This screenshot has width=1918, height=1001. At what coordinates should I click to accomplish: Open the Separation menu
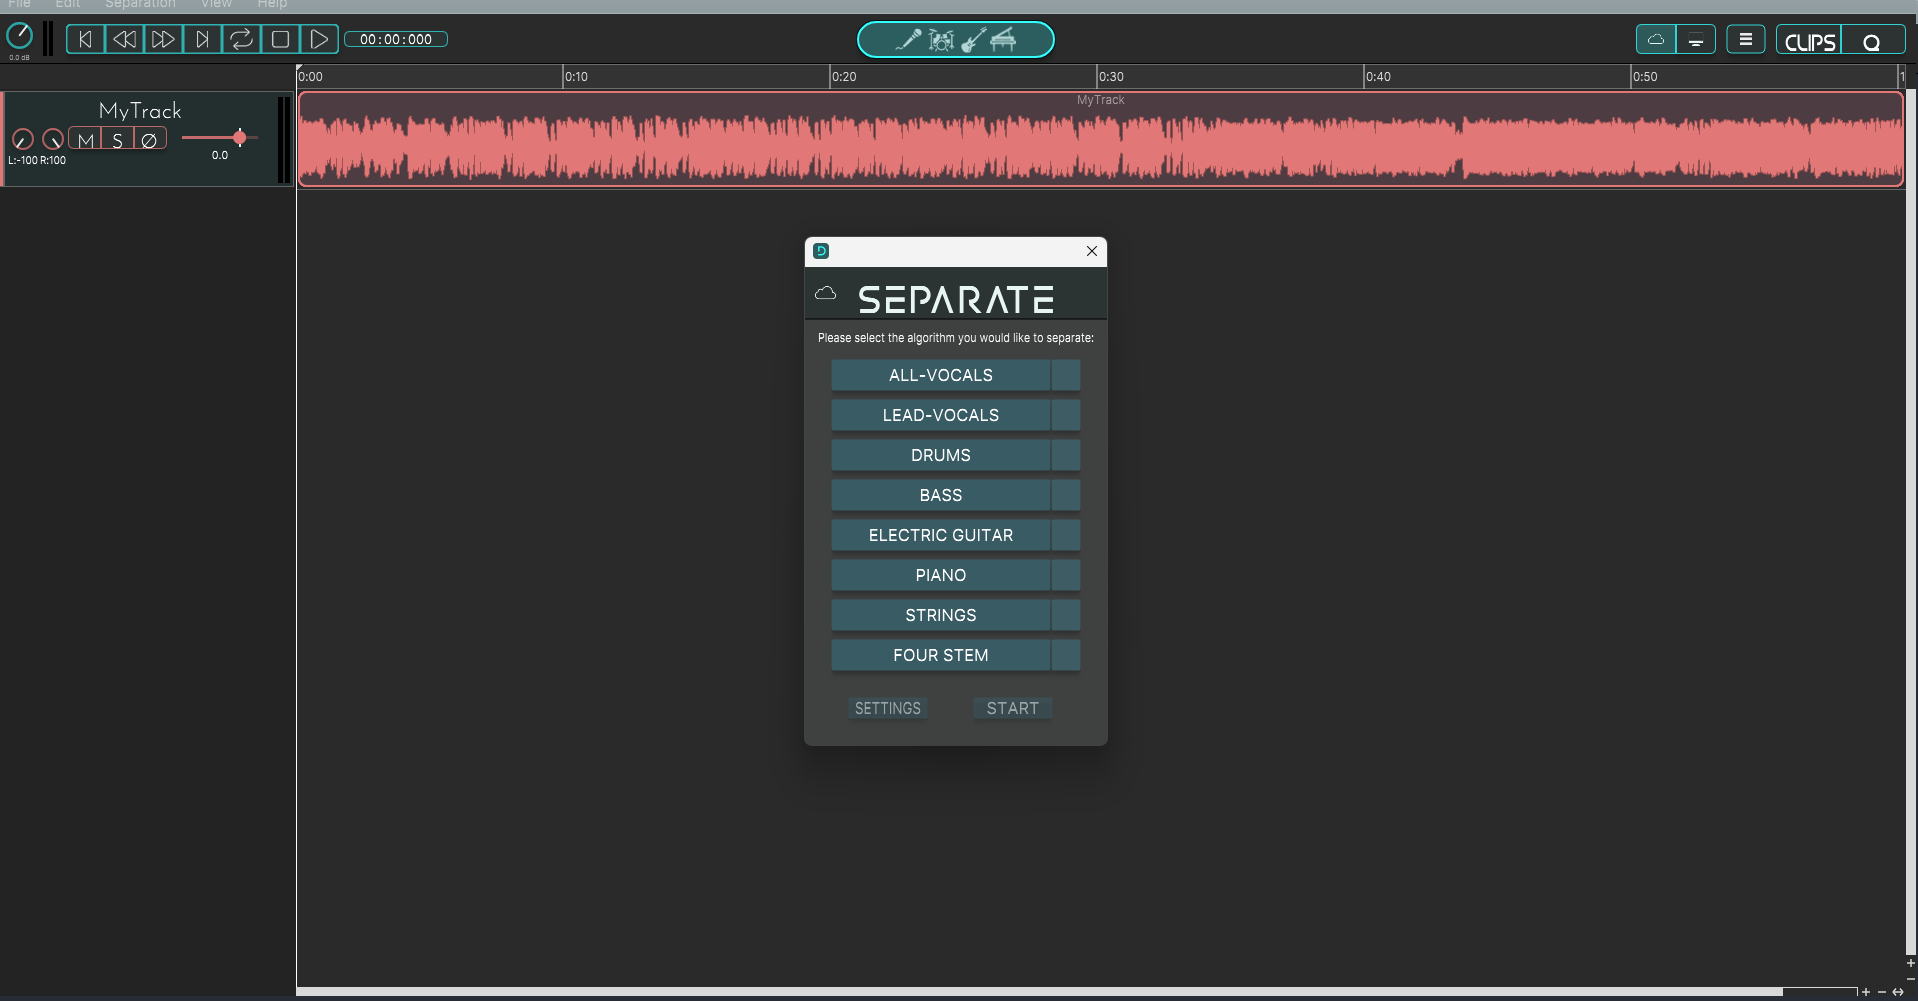click(139, 4)
